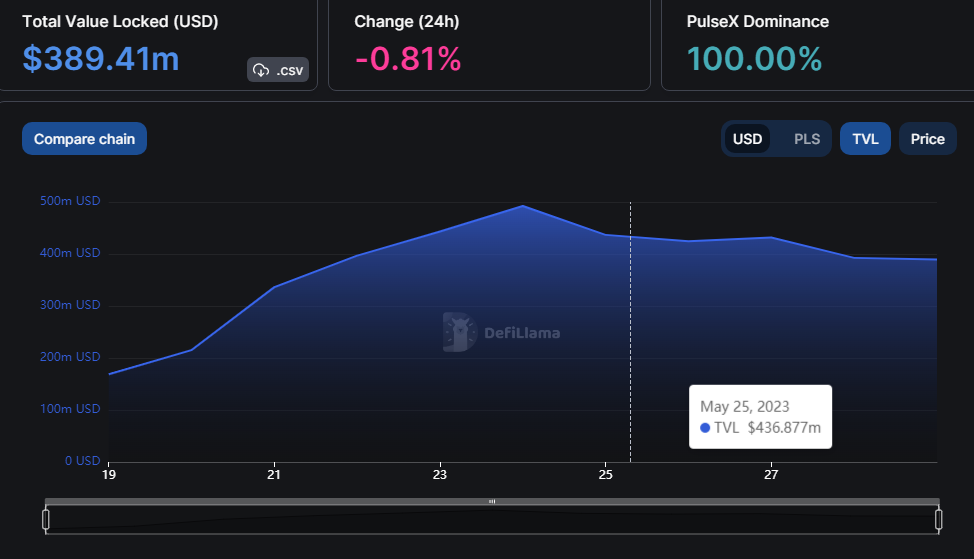Click the $436.877m tooltip TVL value
Viewport: 974px width, 559px height.
(x=784, y=427)
